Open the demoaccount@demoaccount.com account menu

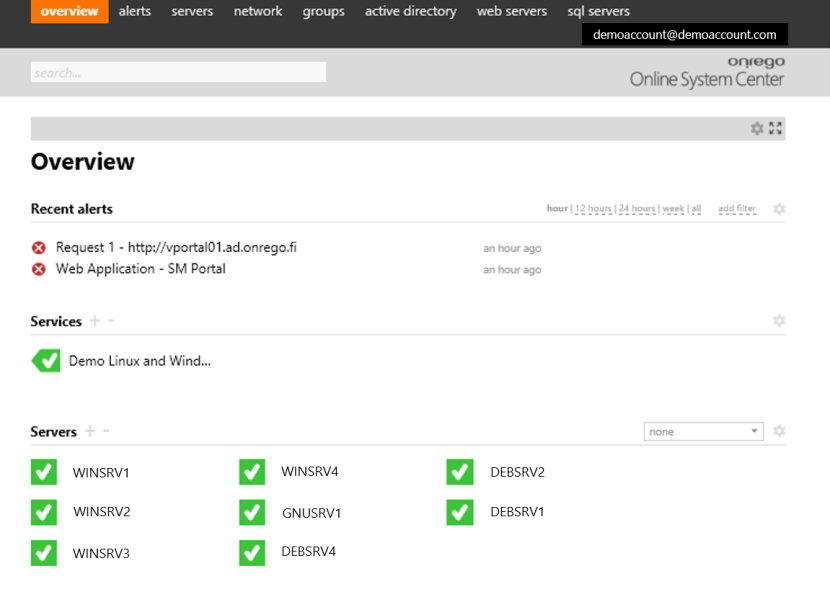pyautogui.click(x=685, y=34)
